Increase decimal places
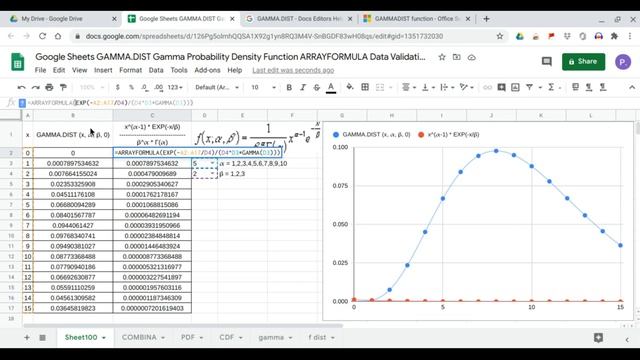Image resolution: width=640 pixels, height=360 pixels. 159,87
